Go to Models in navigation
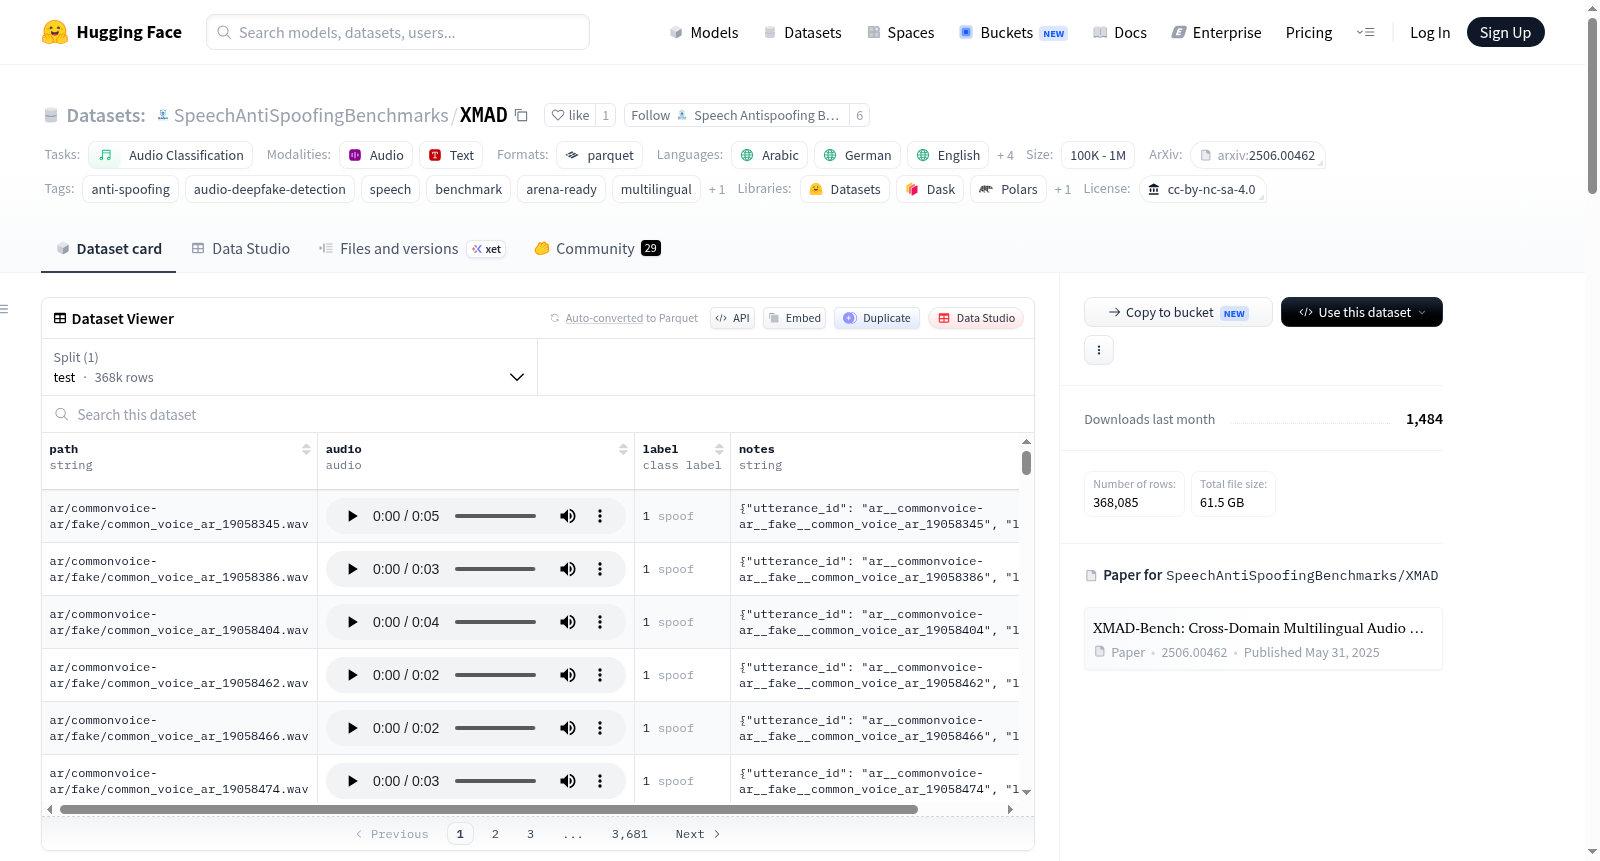 (x=704, y=32)
